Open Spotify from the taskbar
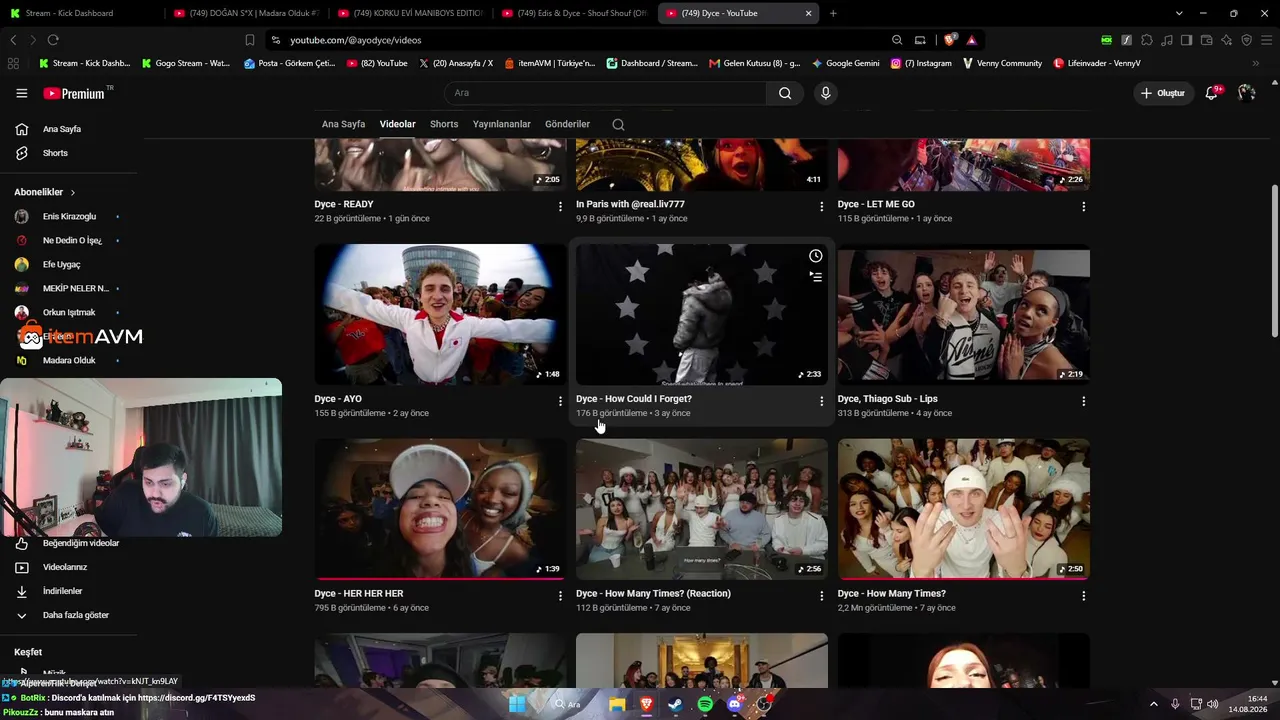Screen dimensions: 1280x720 (x=705, y=704)
